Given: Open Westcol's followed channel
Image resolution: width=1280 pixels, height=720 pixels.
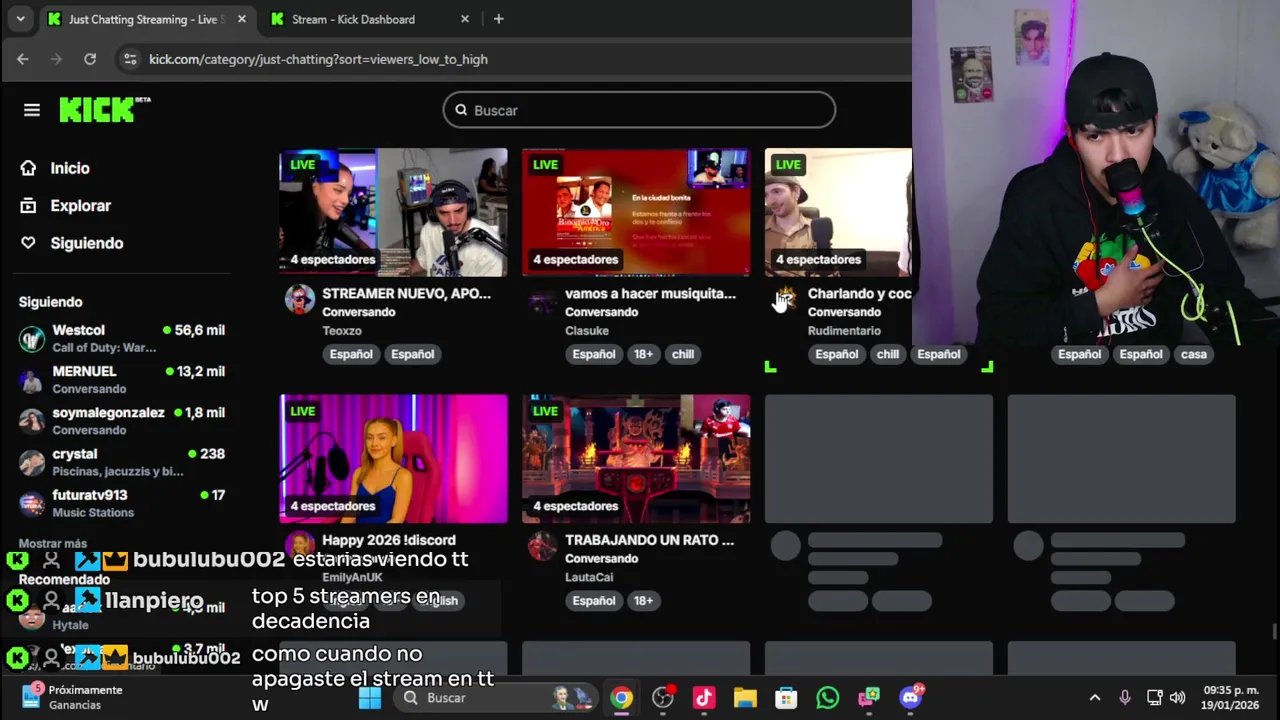Looking at the screenshot, I should (x=122, y=338).
